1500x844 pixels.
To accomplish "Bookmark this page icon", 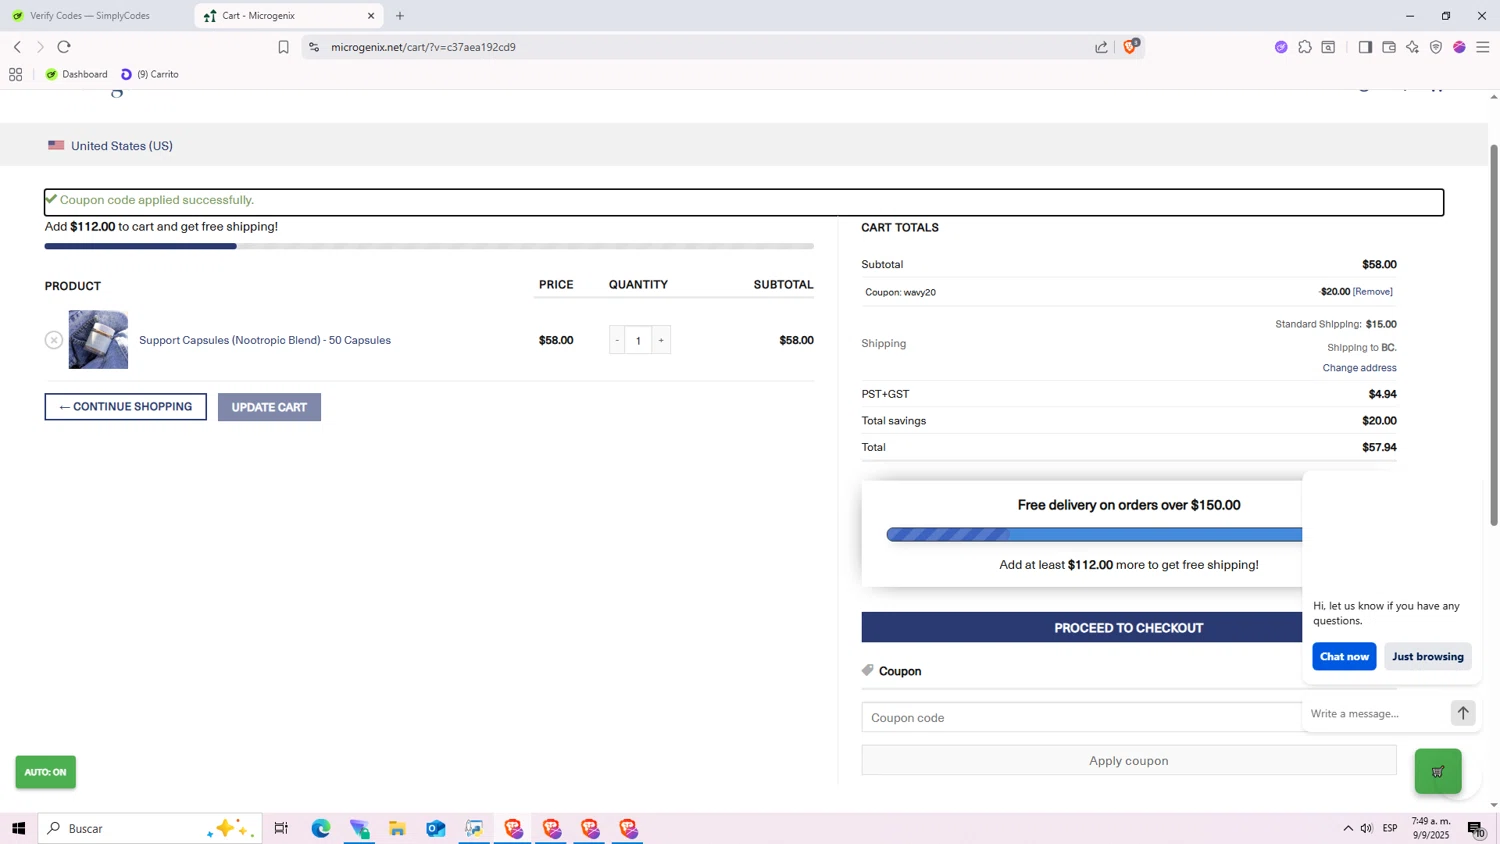I will coord(283,47).
